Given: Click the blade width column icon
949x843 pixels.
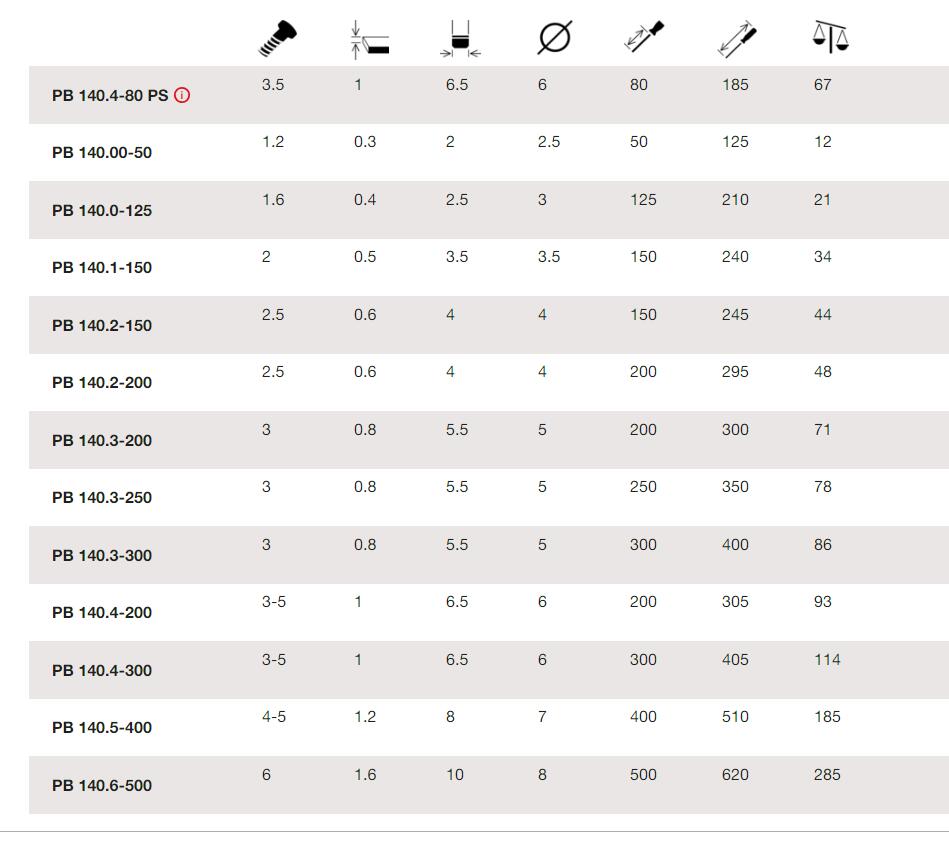Looking at the screenshot, I should (461, 39).
